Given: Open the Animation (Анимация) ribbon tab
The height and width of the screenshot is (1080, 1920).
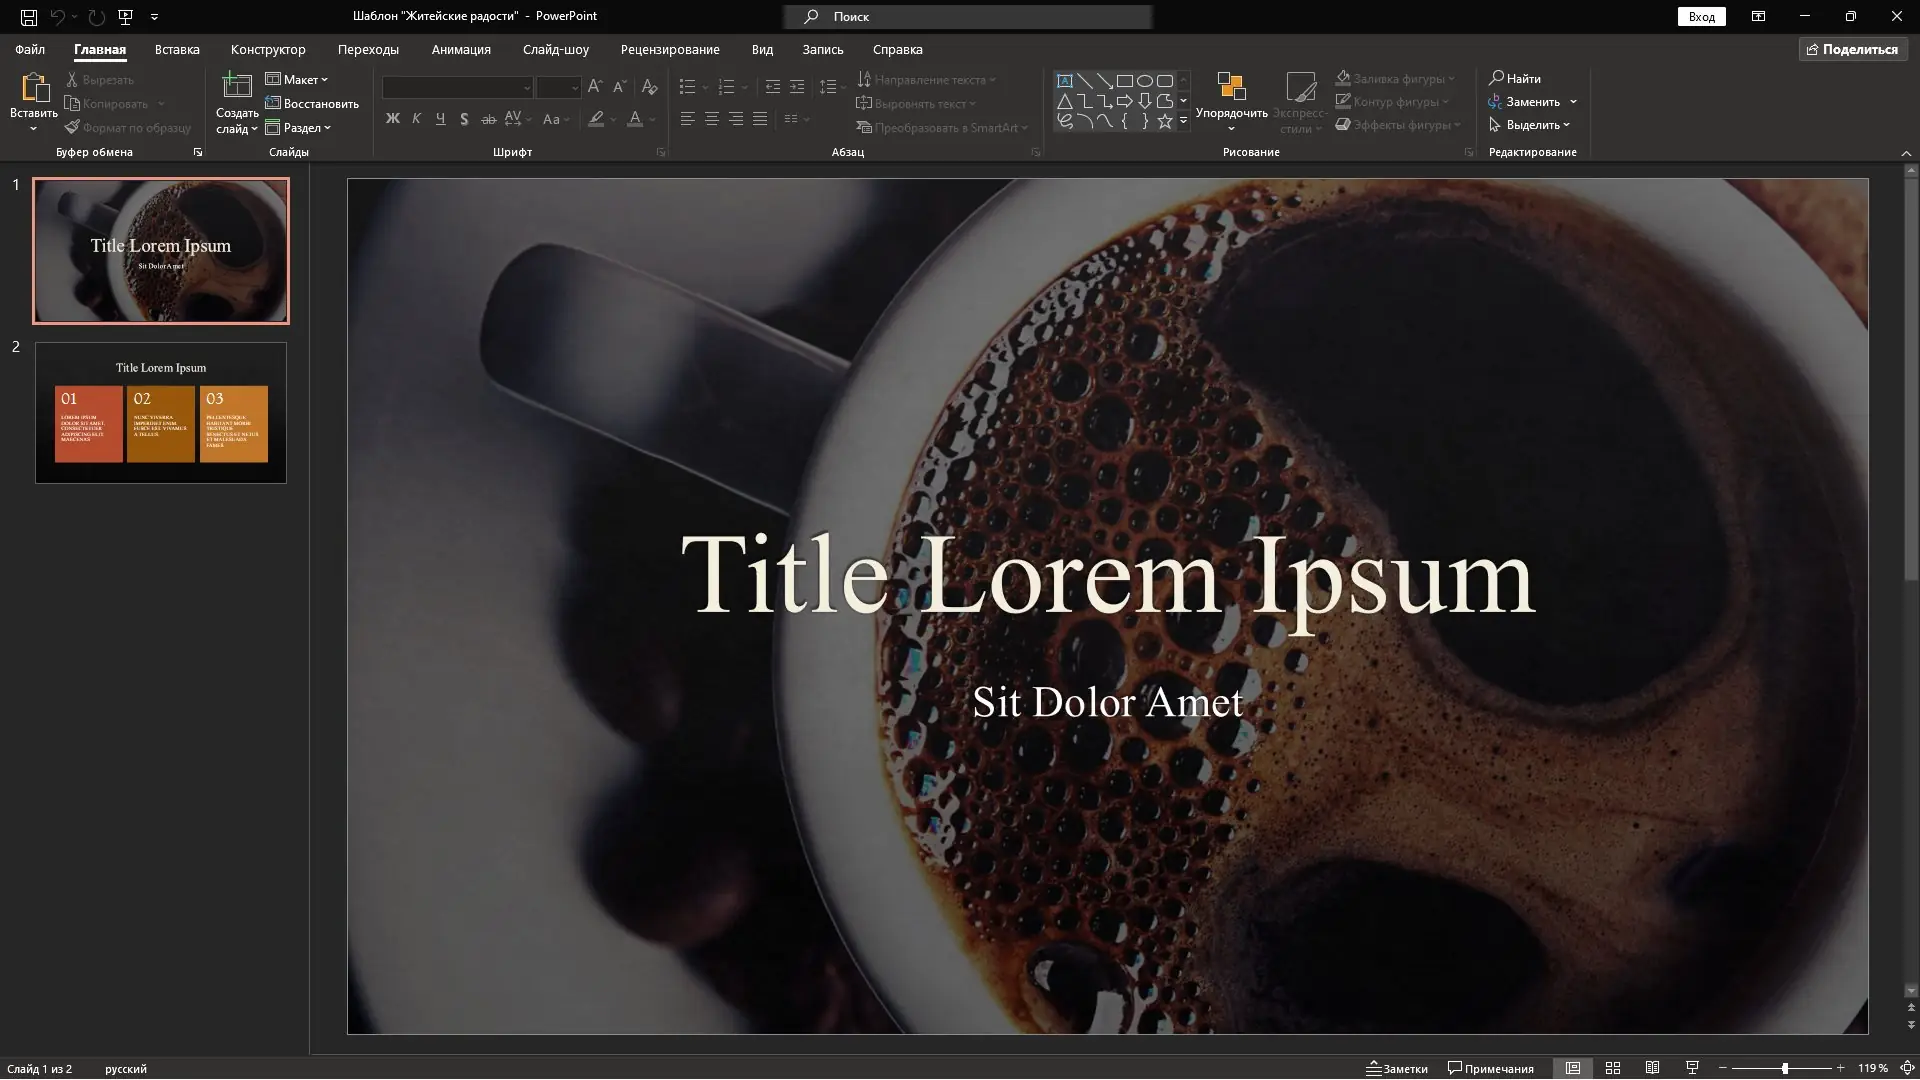Looking at the screenshot, I should click(461, 49).
